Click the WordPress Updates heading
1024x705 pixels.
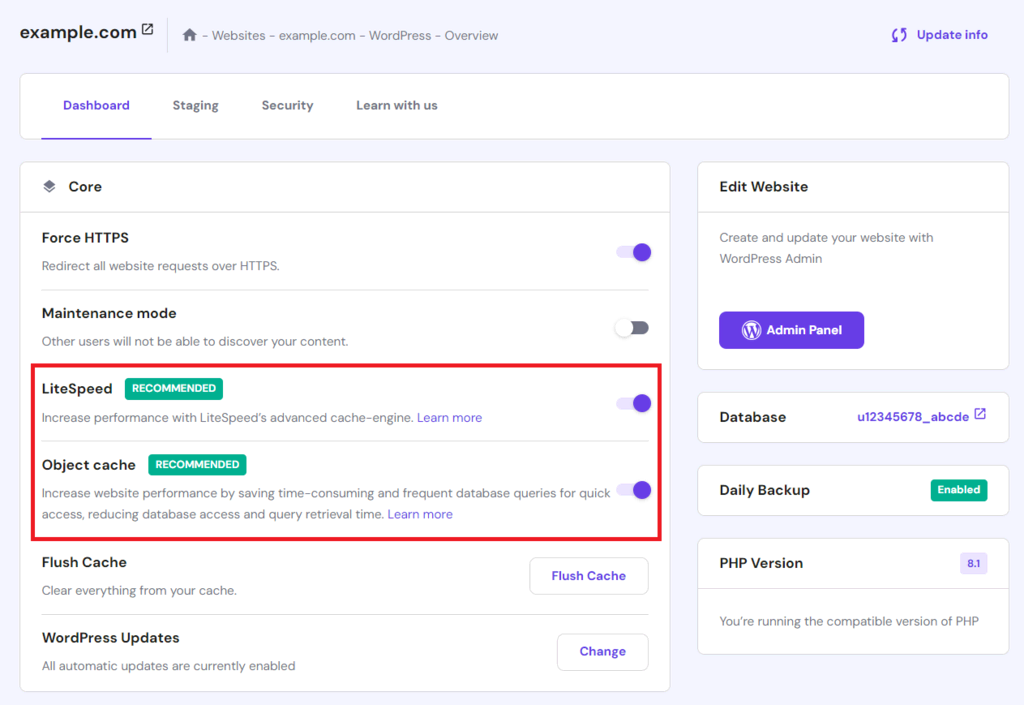tap(110, 638)
